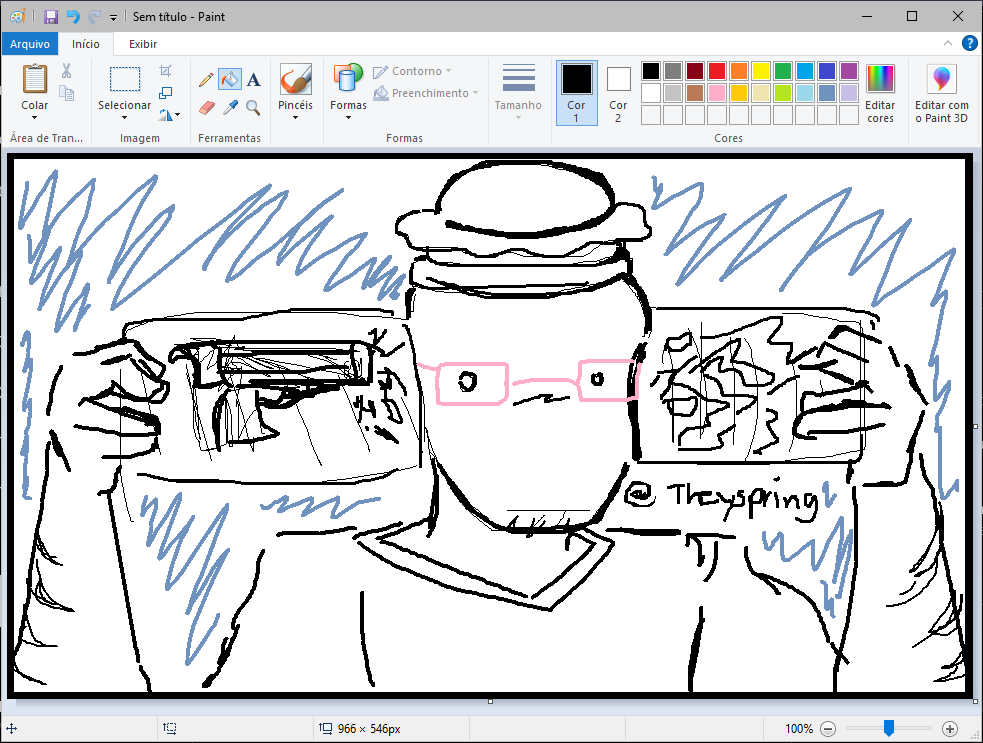Expand the Selecionar dropdown arrow
The width and height of the screenshot is (983, 743).
(124, 117)
